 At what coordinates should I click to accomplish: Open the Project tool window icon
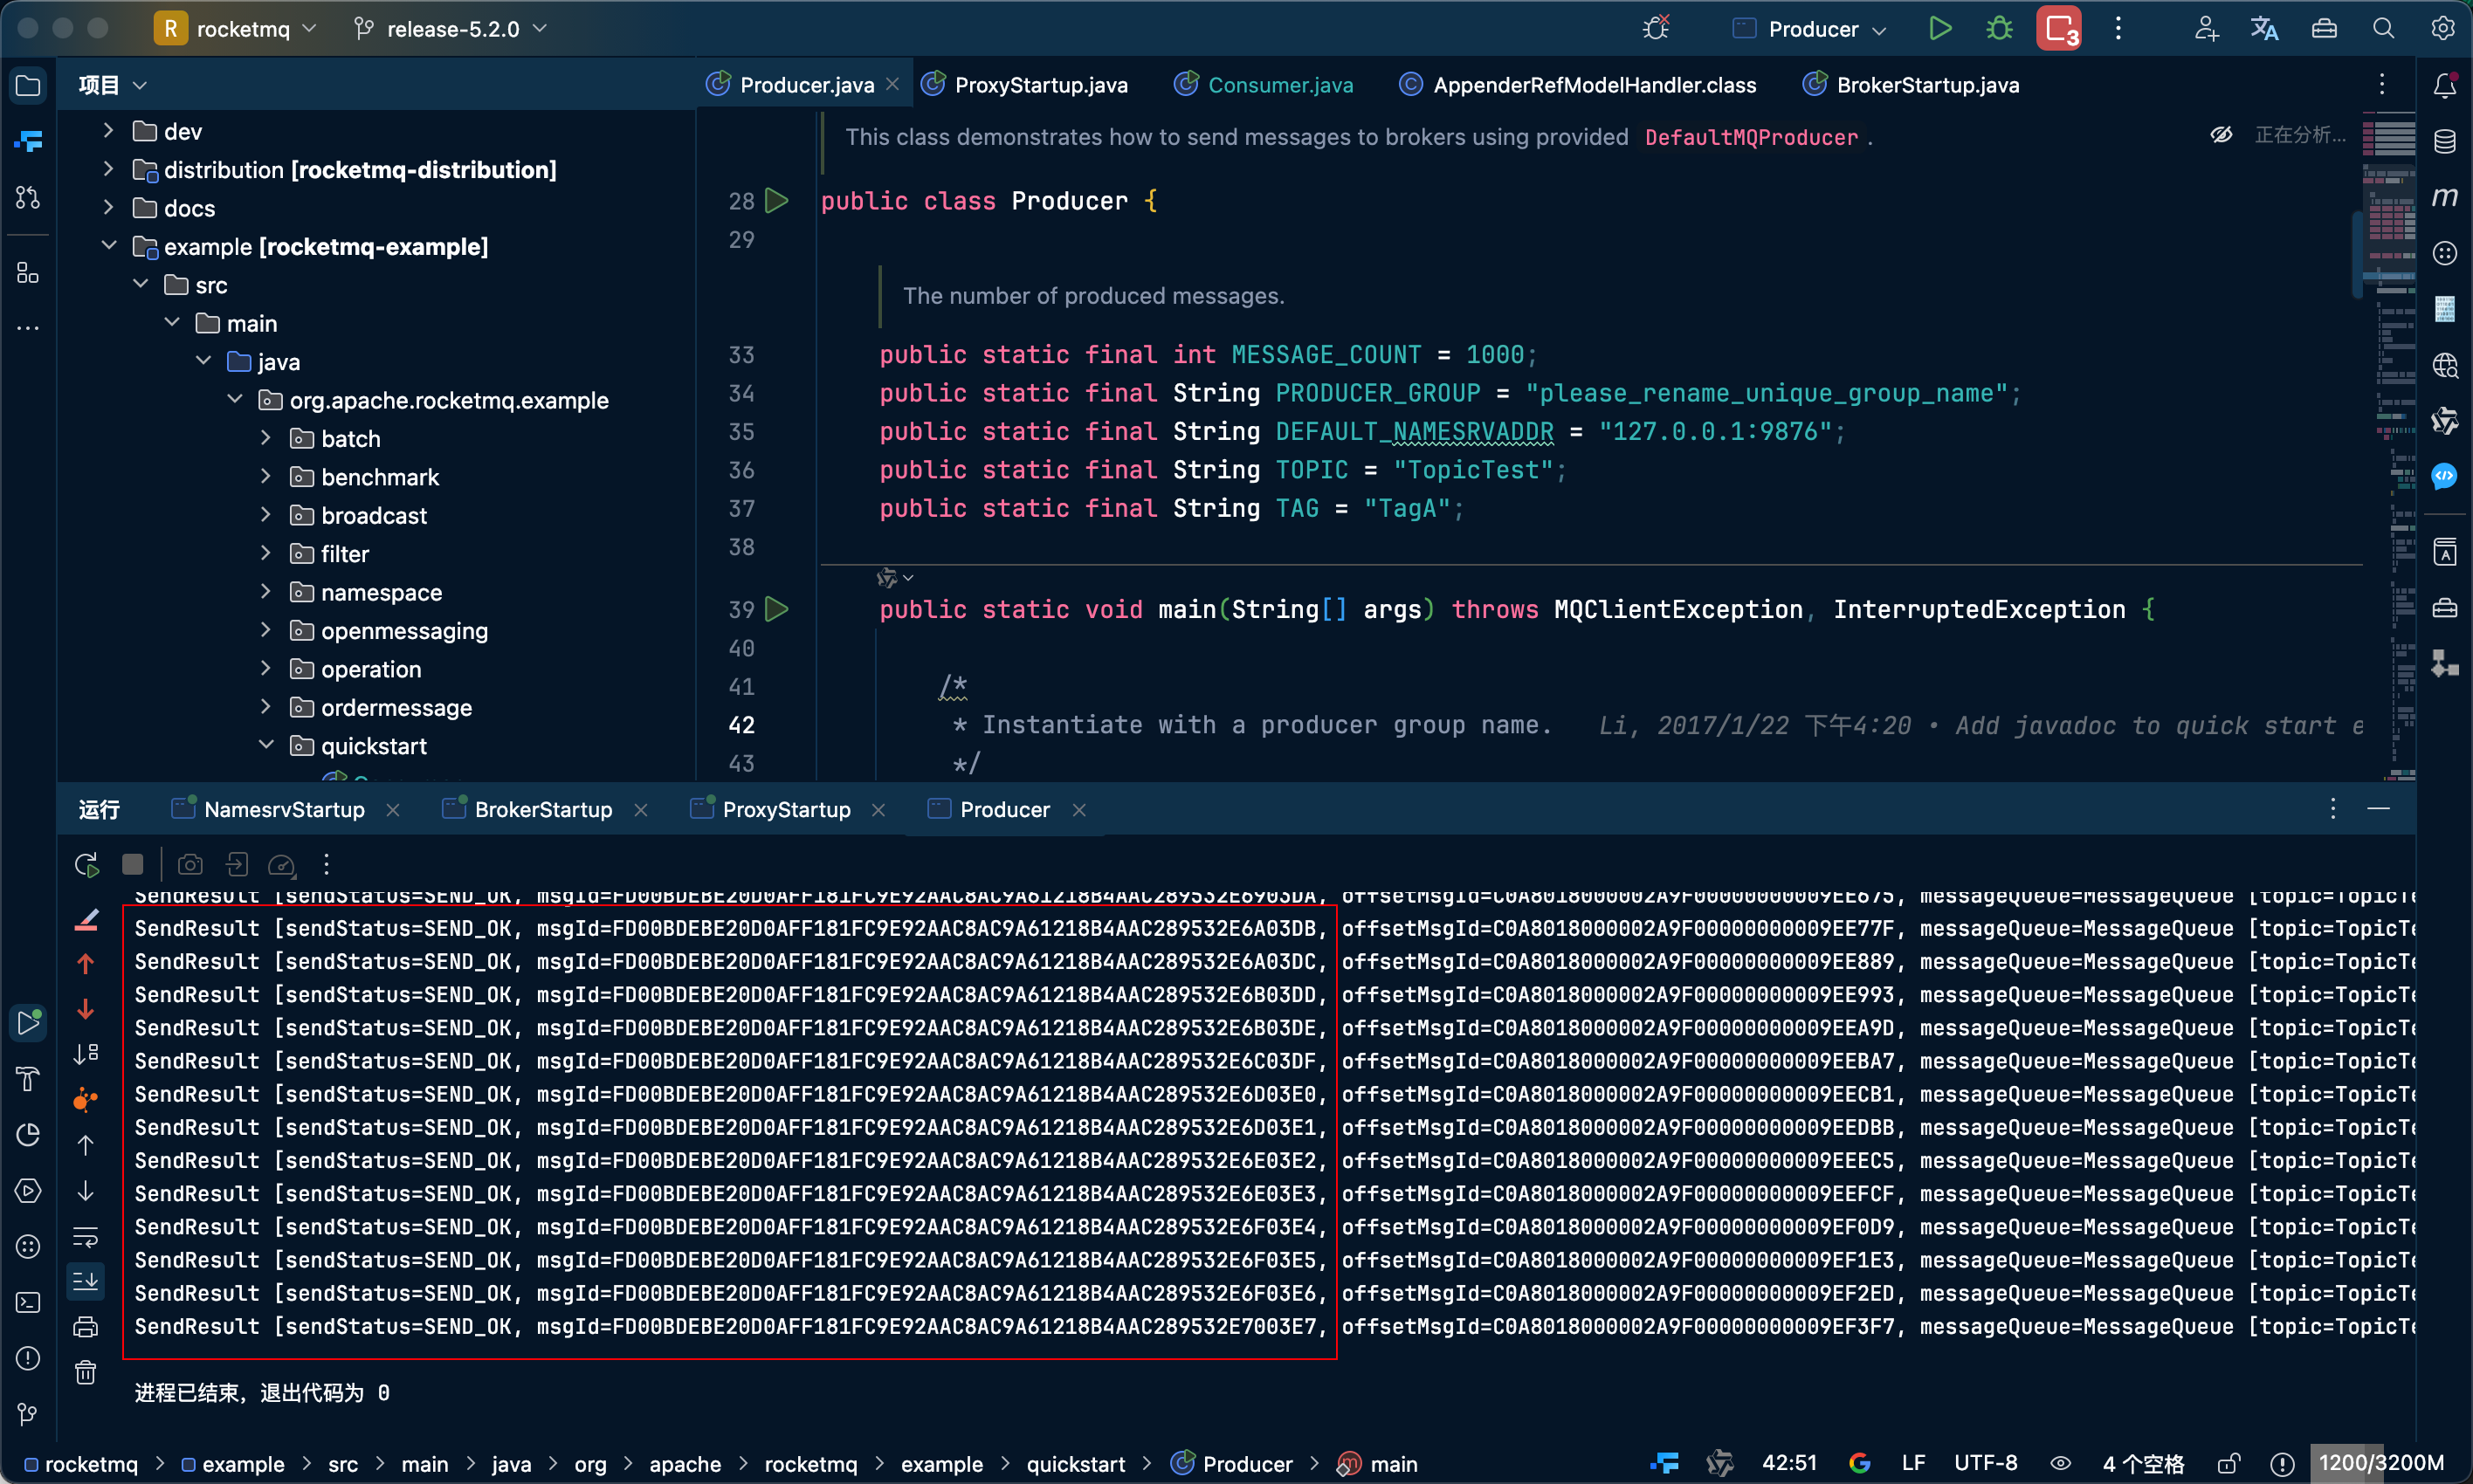coord(28,86)
